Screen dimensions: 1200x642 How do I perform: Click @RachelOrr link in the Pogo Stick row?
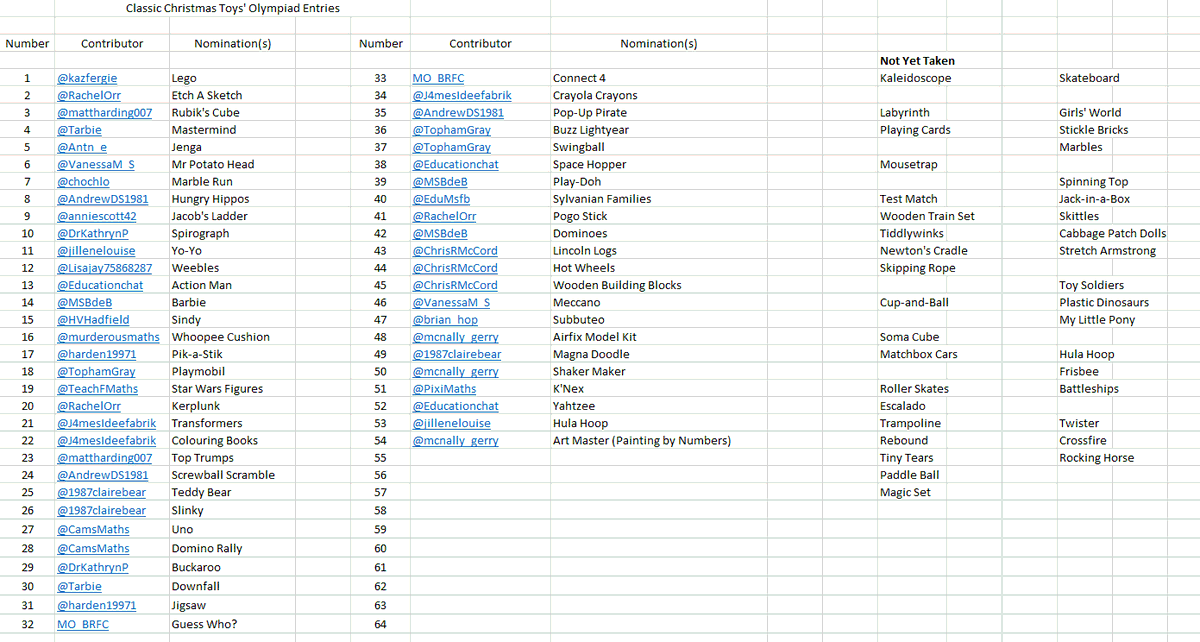[445, 216]
